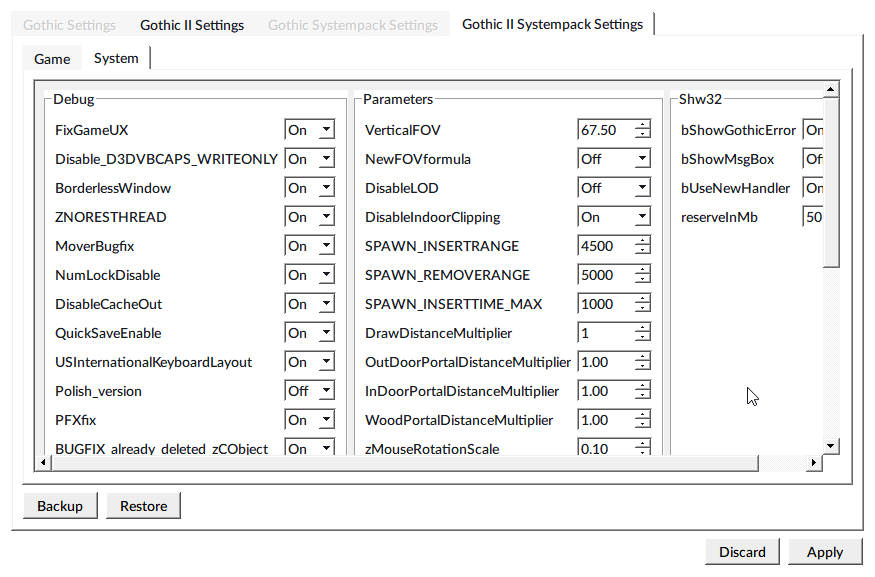Image resolution: width=875 pixels, height=577 pixels.
Task: Click the horizontal scrollbar left arrow
Action: click(x=43, y=463)
